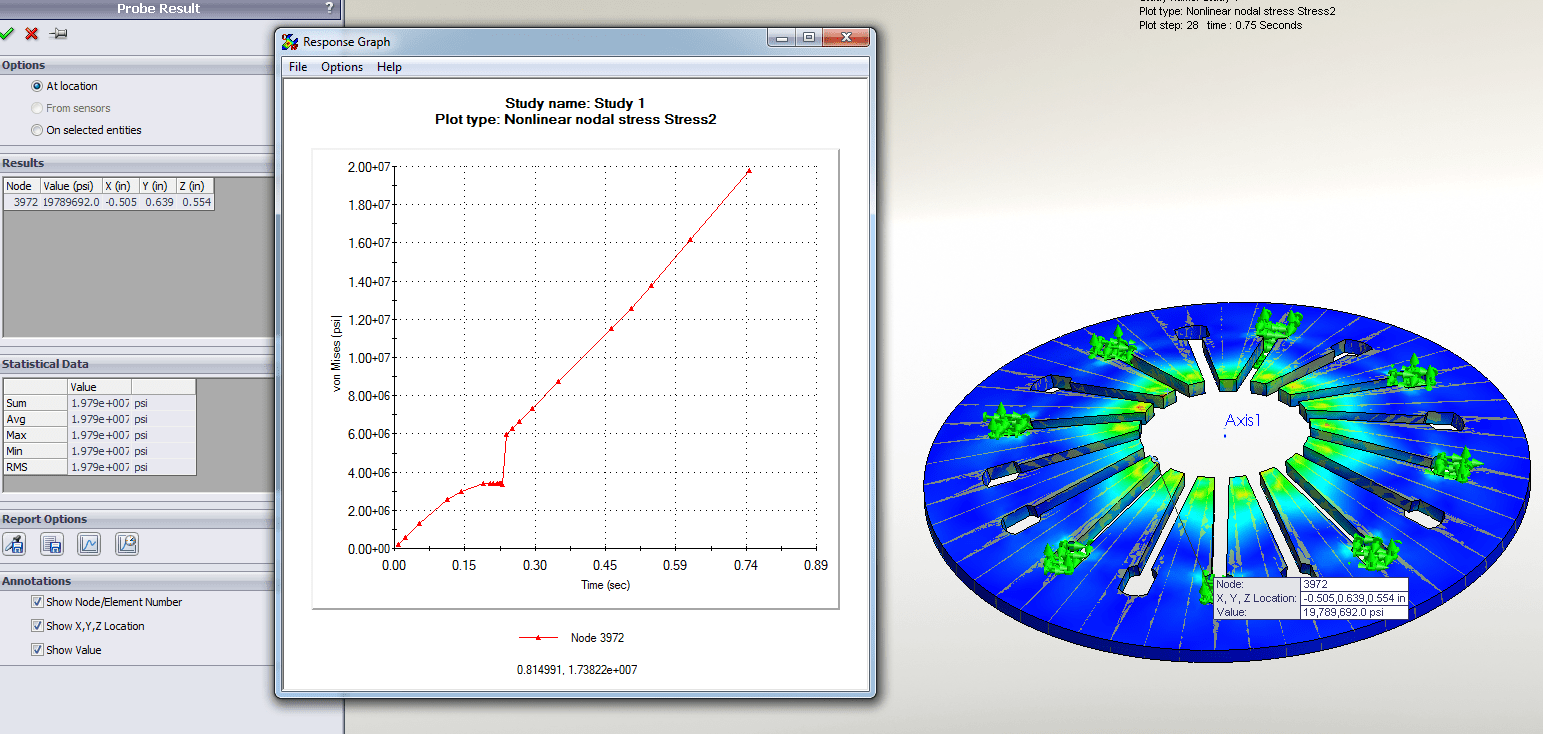The image size is (1543, 734).
Task: Collapse the Annotations section header
Action: click(x=137, y=581)
